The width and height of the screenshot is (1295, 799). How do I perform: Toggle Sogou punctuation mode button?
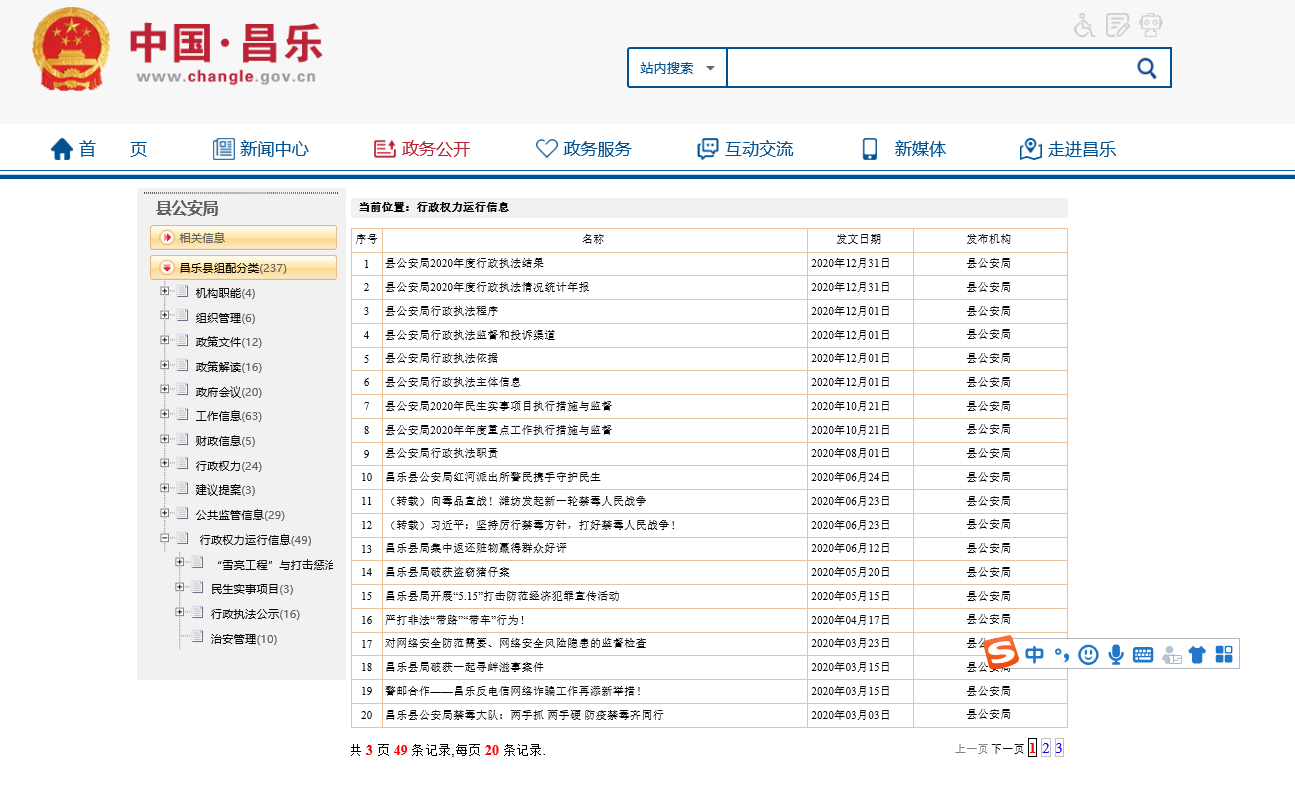coord(1061,655)
